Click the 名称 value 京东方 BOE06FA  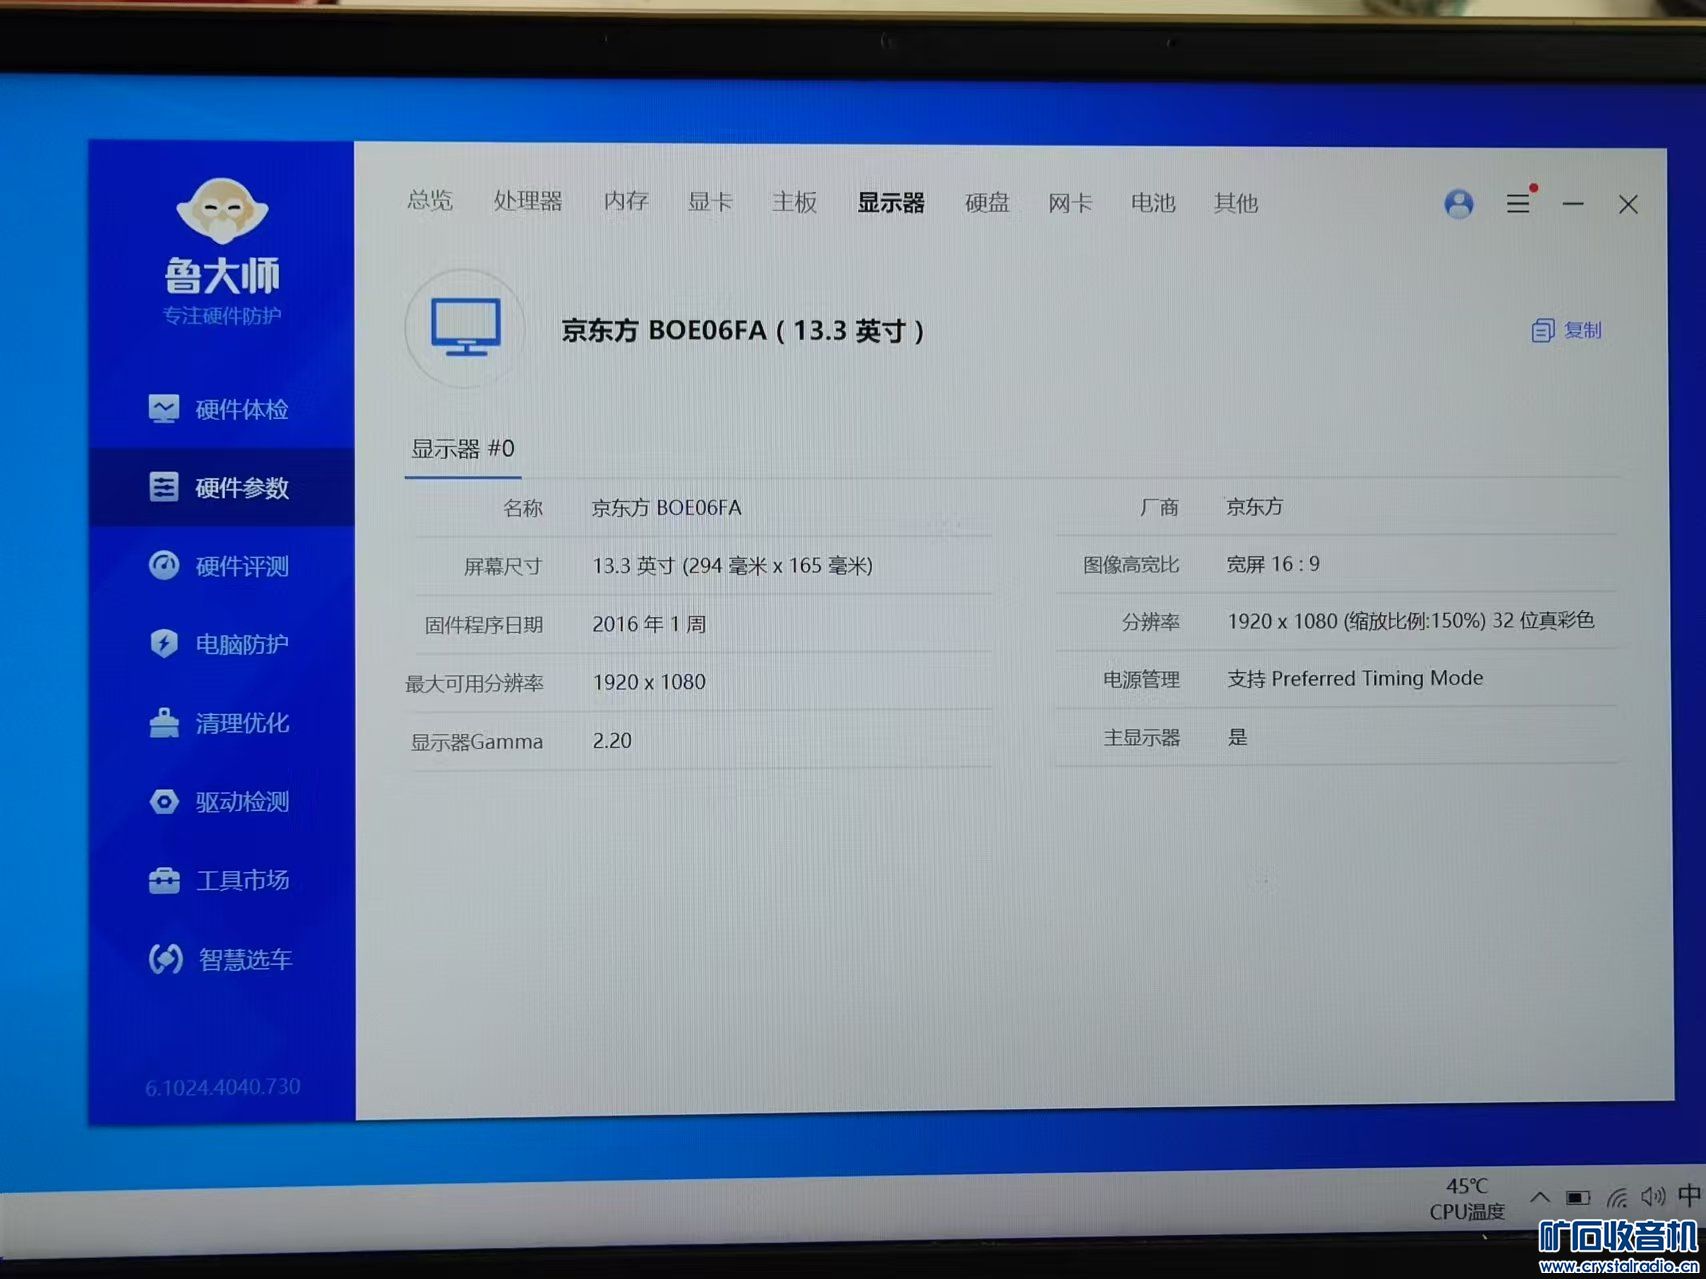coord(667,508)
